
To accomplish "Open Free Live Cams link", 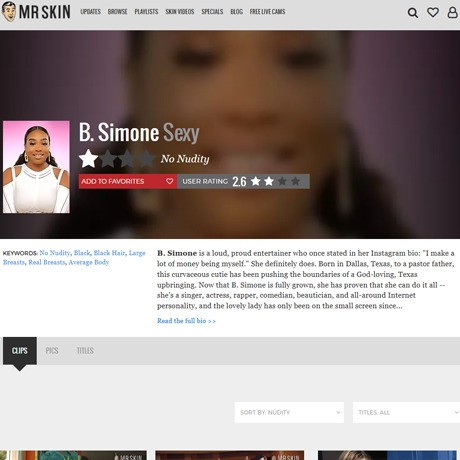I will [x=267, y=12].
